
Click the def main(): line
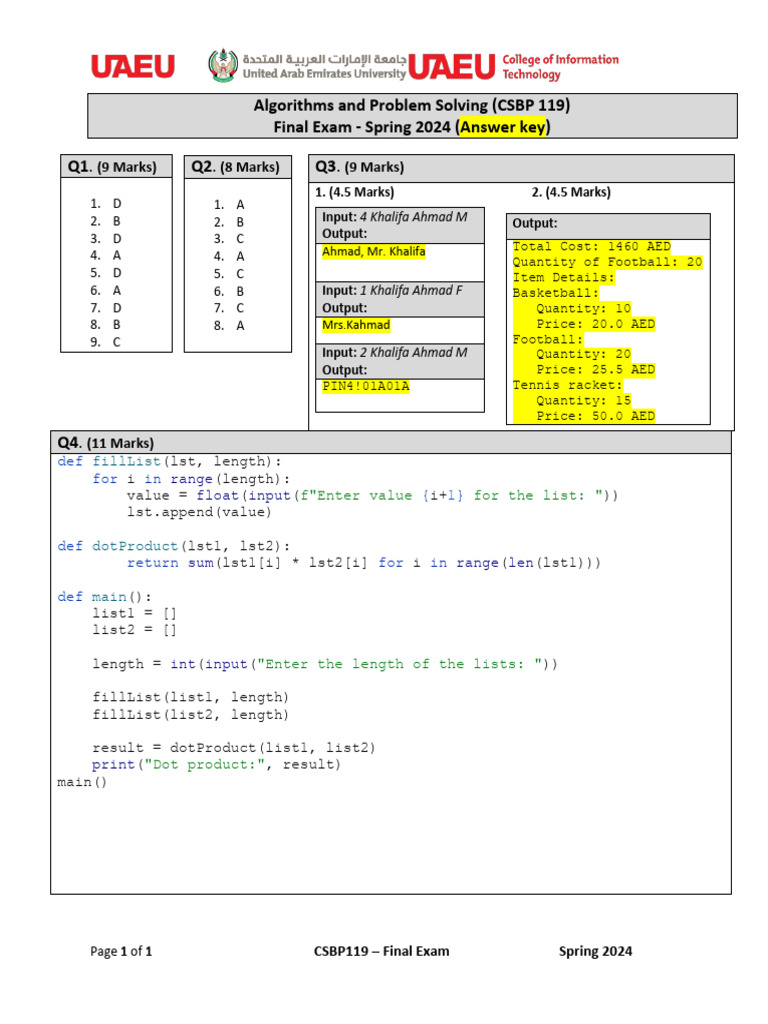(x=104, y=597)
